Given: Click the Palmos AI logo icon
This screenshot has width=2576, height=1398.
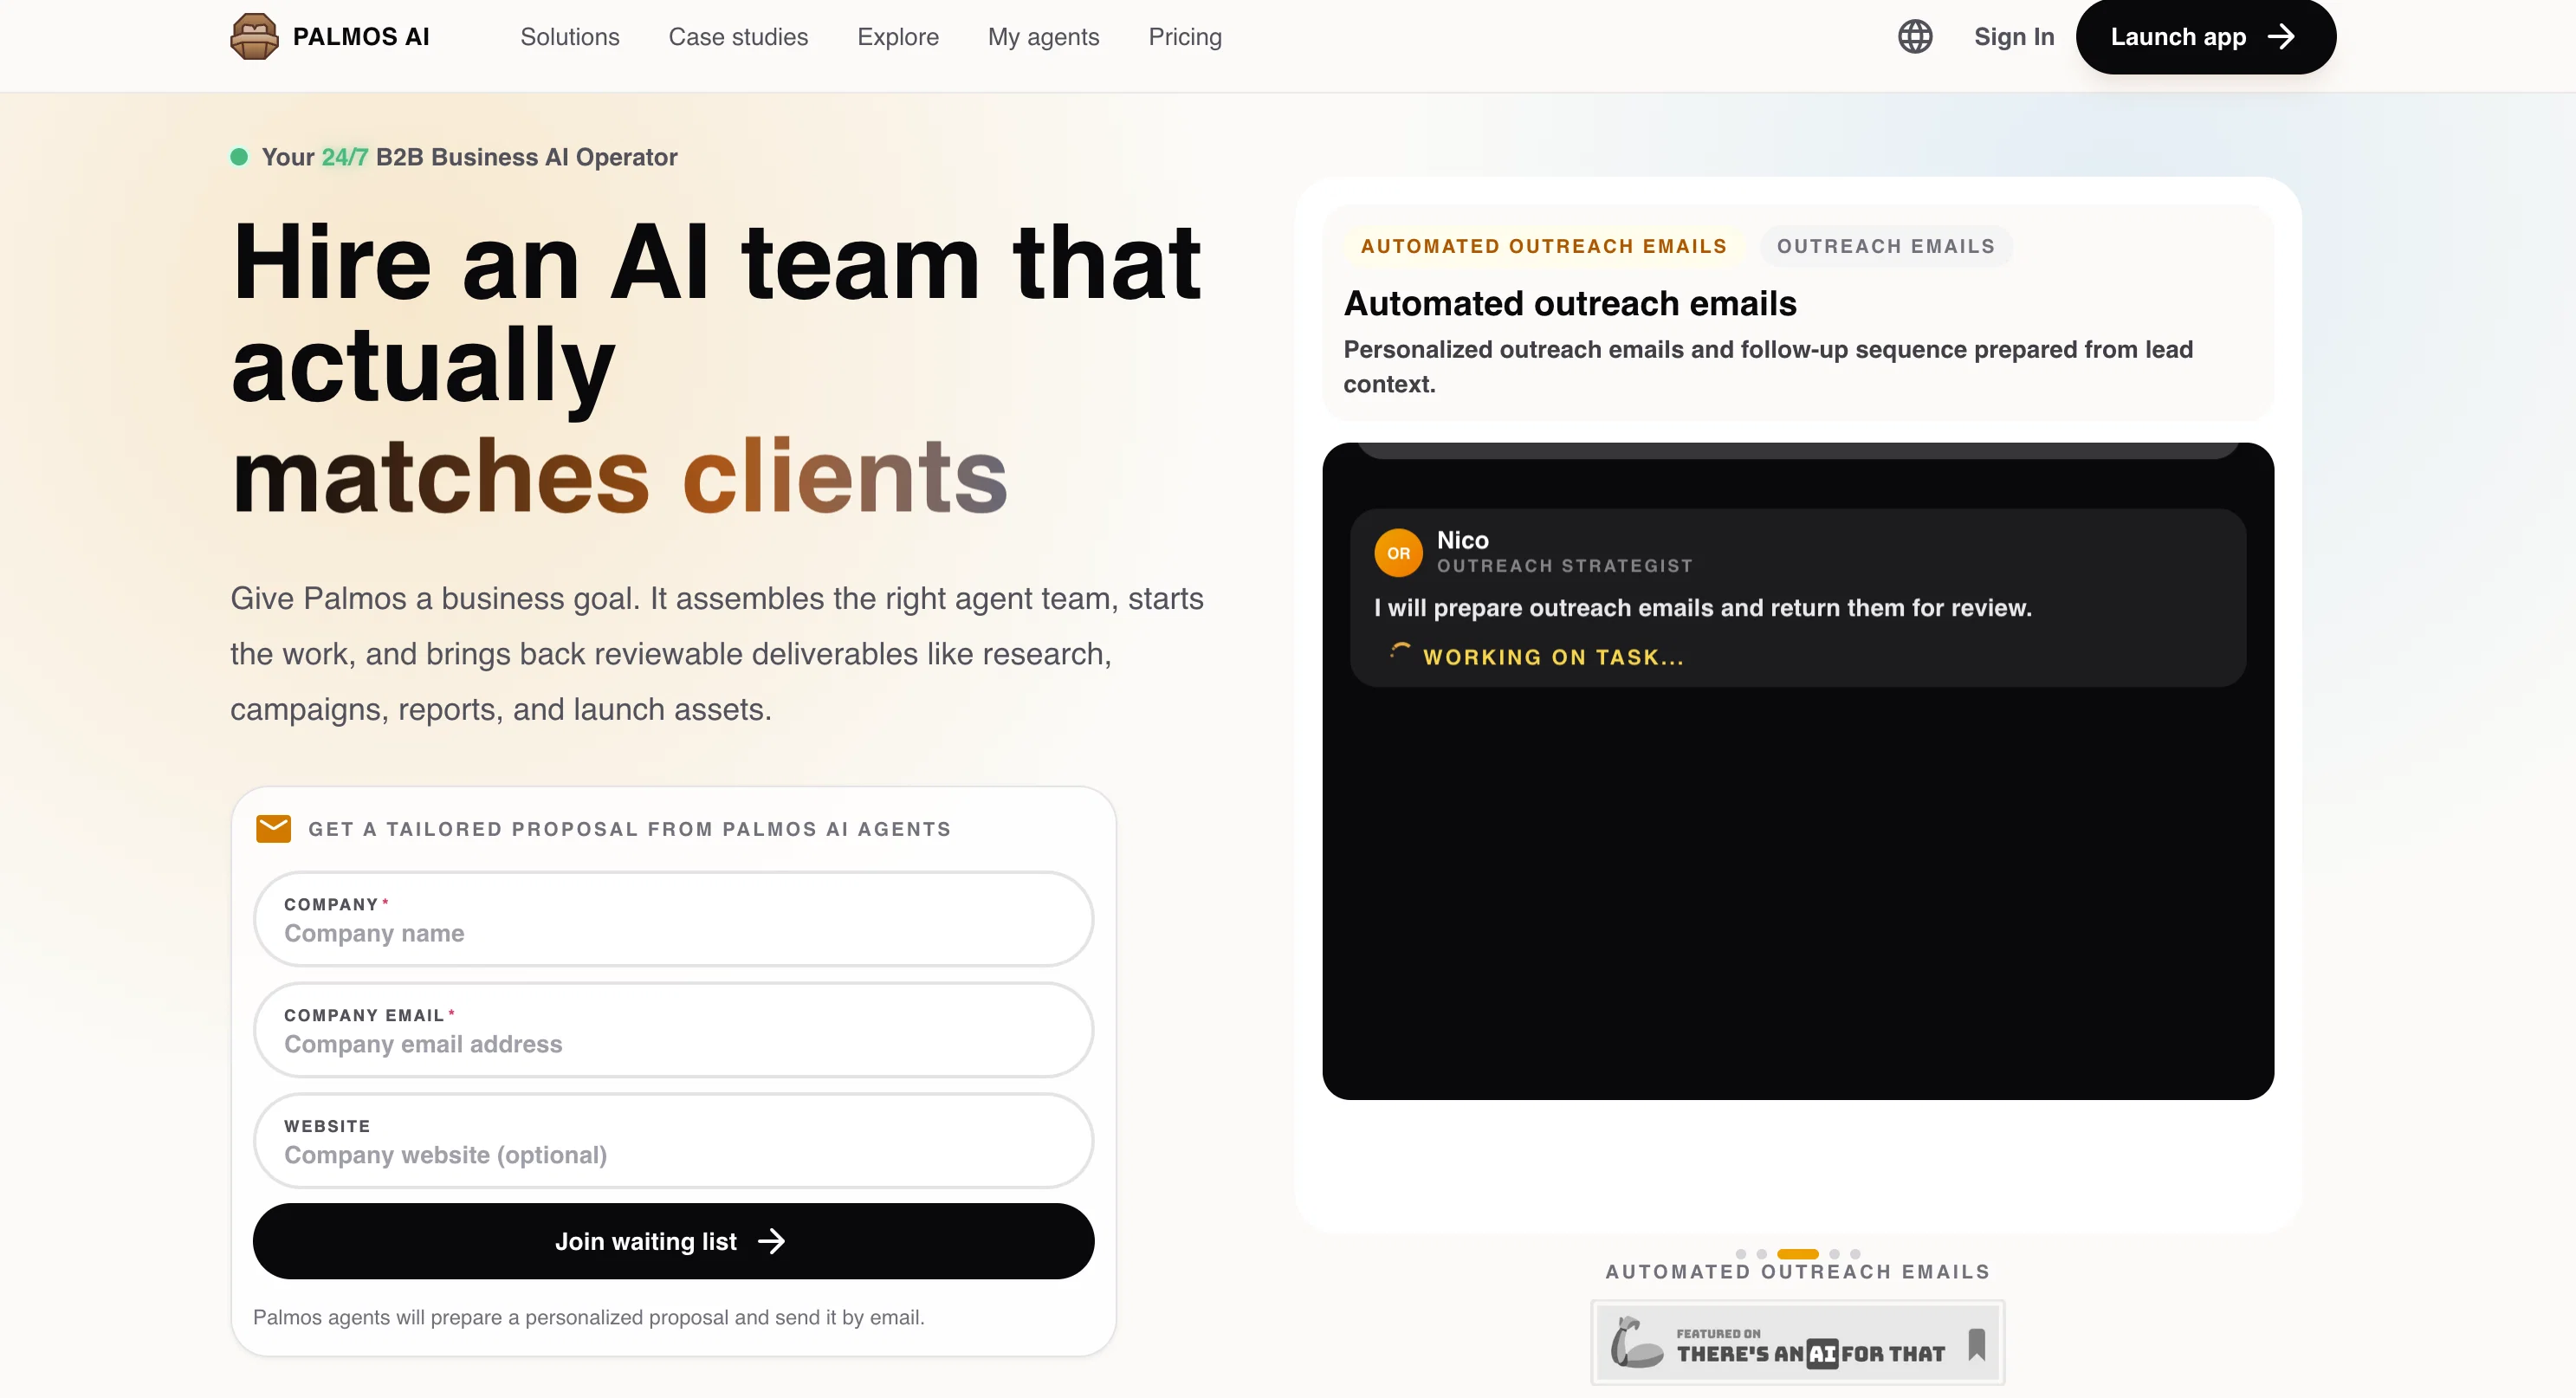Looking at the screenshot, I should tap(254, 37).
